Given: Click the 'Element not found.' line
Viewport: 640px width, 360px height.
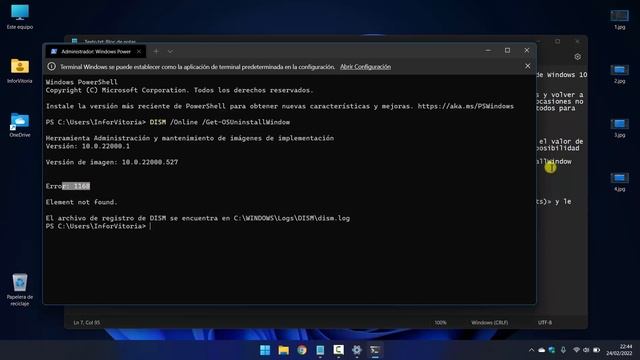Looking at the screenshot, I should point(81,202).
